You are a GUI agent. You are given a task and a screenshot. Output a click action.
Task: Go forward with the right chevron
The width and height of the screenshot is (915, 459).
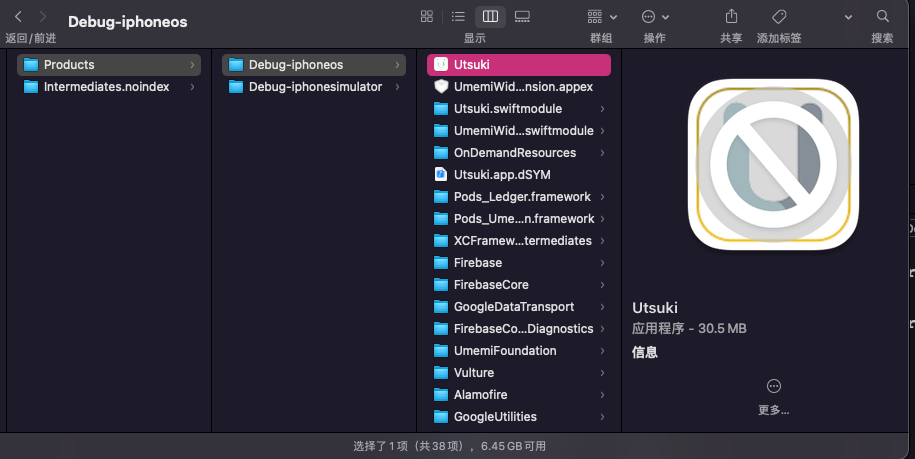[x=43, y=16]
